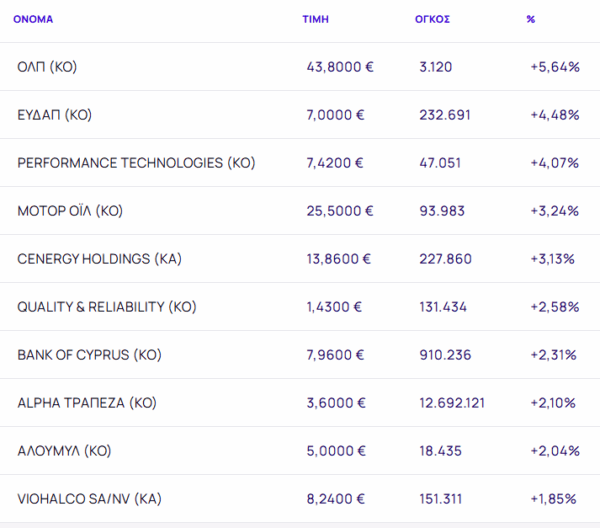This screenshot has height=528, width=600.
Task: Sort by the ΤΙΜΗ column header
Action: click(315, 19)
